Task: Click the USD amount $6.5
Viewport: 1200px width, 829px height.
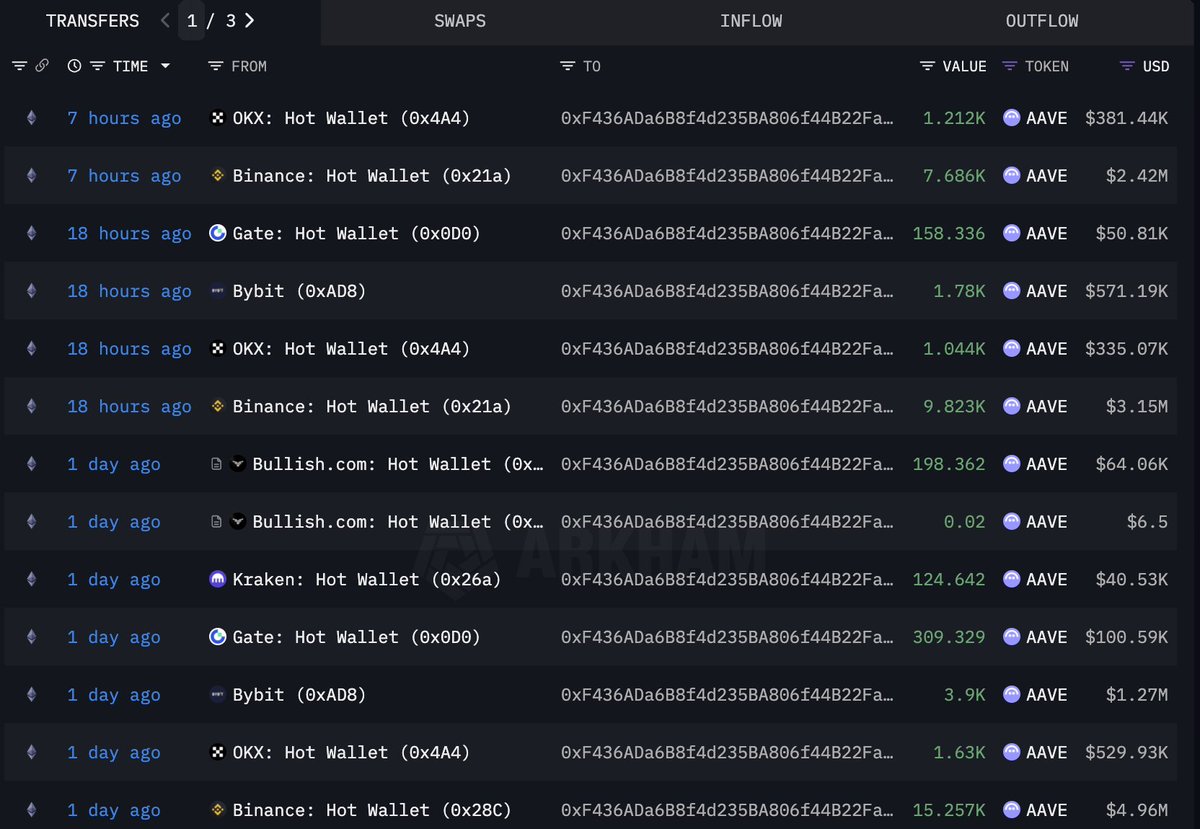Action: pos(1147,522)
